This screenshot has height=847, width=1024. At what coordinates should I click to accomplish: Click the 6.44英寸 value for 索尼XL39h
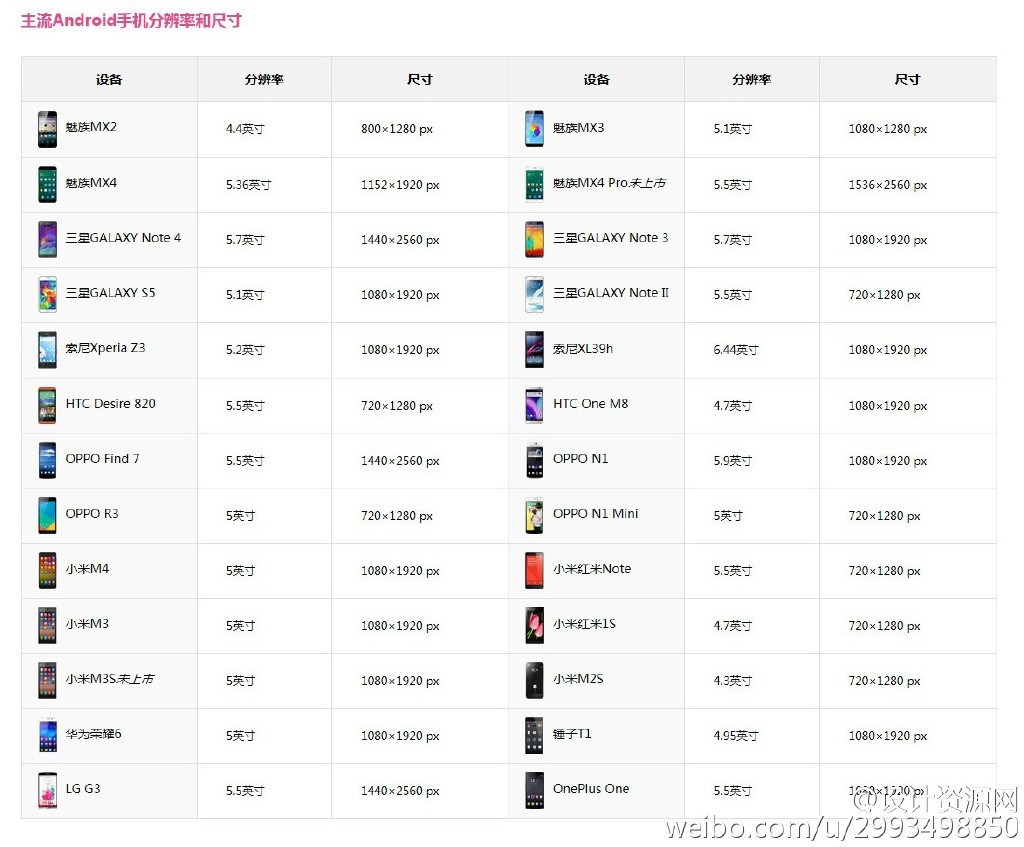pyautogui.click(x=735, y=350)
